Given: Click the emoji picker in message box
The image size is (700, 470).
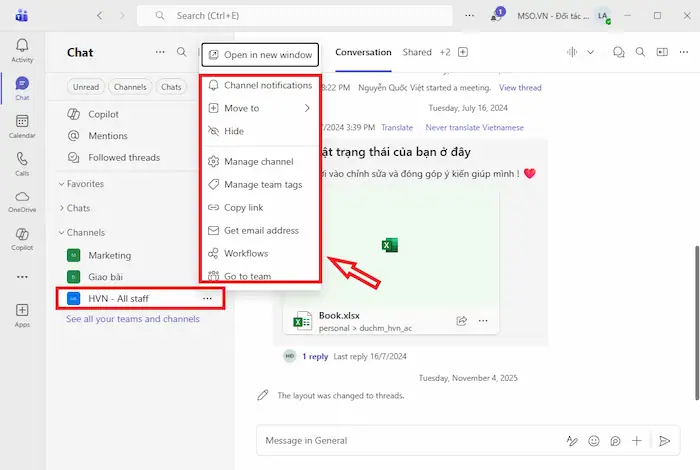Looking at the screenshot, I should pos(594,440).
